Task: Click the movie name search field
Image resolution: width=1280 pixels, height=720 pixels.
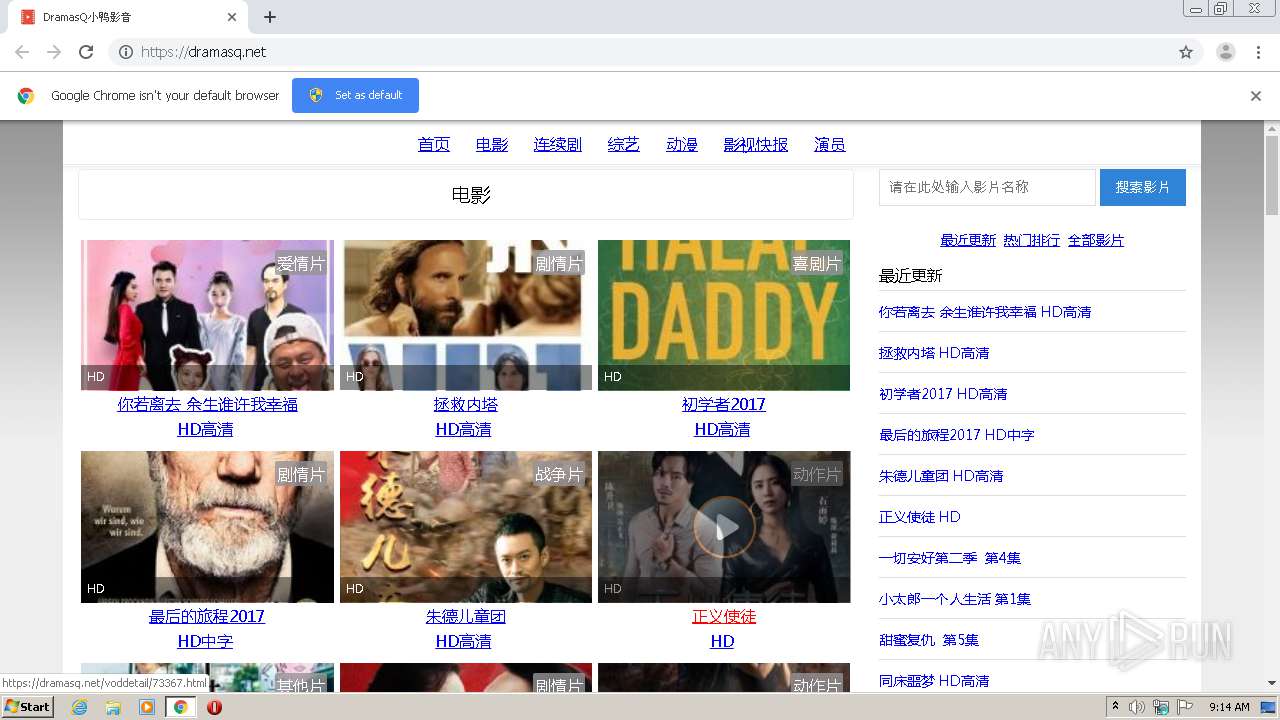Action: point(987,187)
